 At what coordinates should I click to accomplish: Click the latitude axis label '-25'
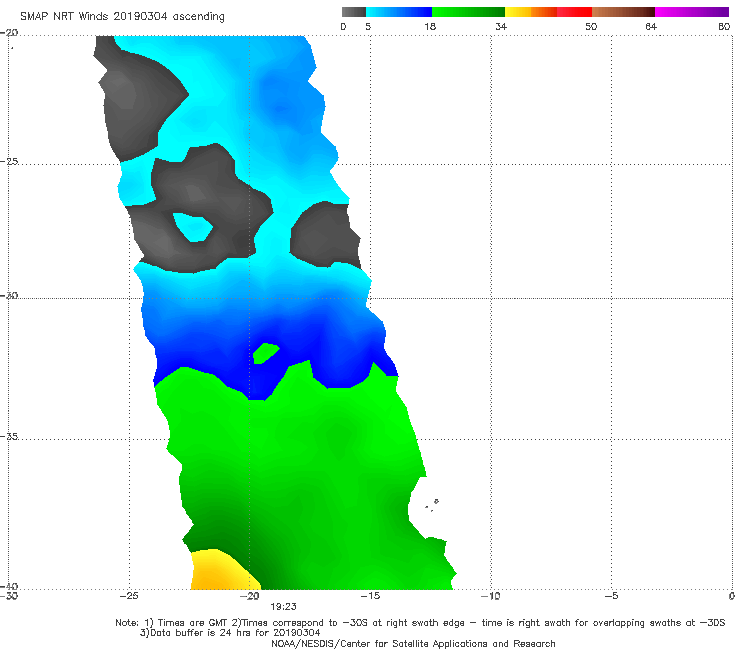click(x=9, y=161)
